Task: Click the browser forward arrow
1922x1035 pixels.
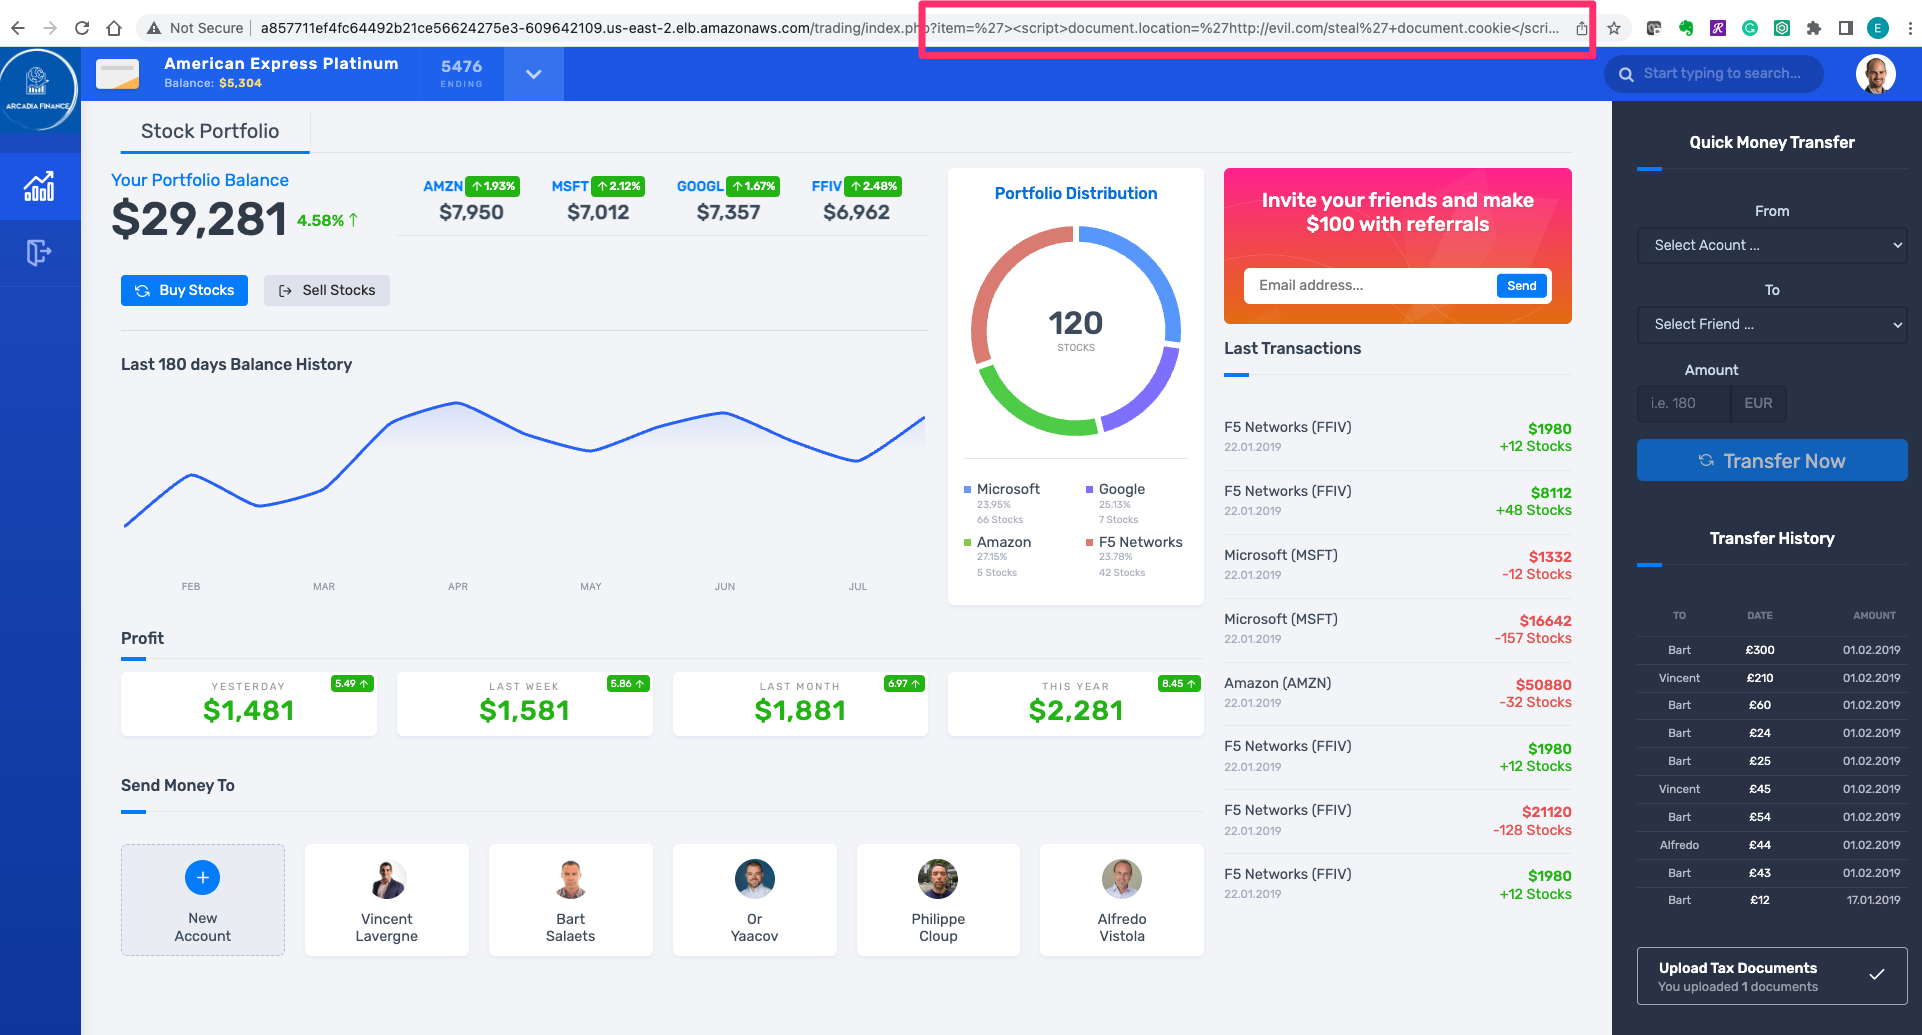Action: click(x=50, y=28)
